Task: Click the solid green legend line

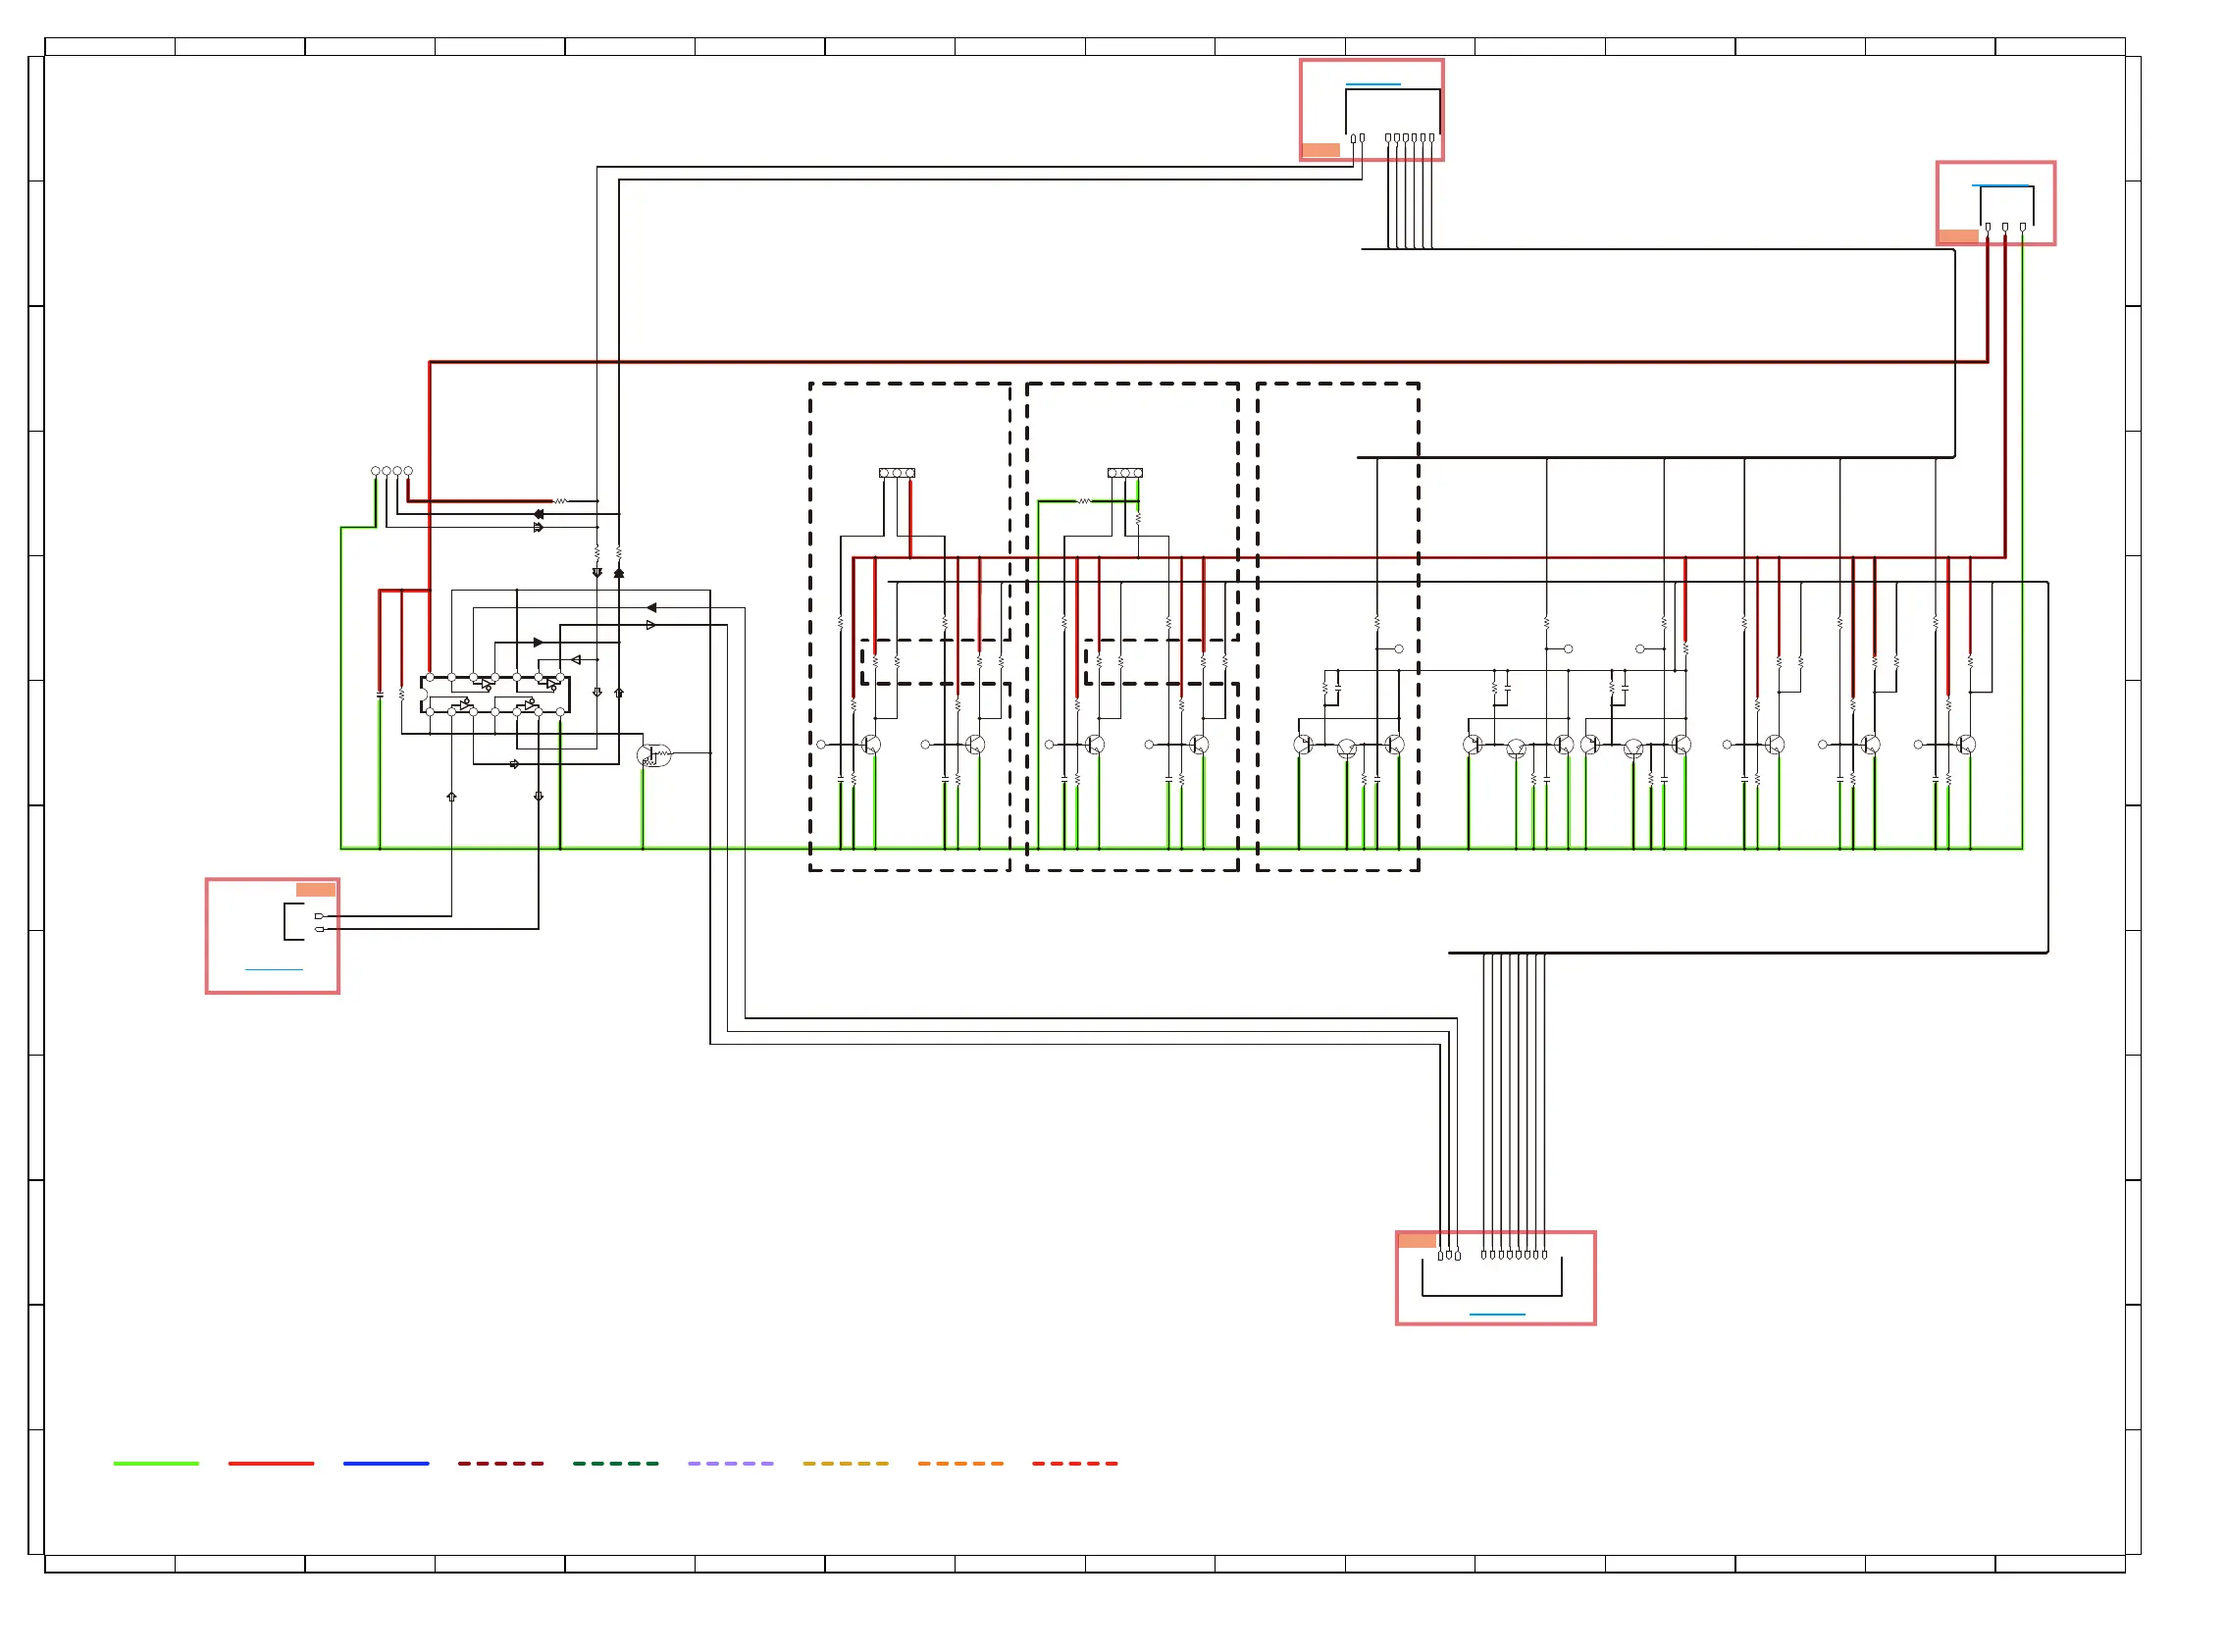Action: coord(156,1463)
